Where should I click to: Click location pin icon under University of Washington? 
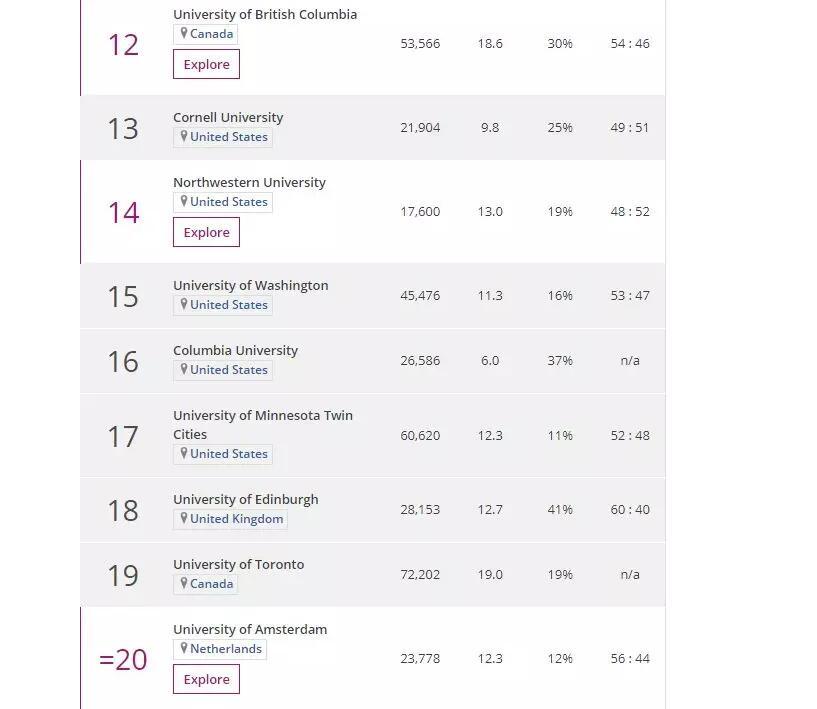click(x=184, y=304)
